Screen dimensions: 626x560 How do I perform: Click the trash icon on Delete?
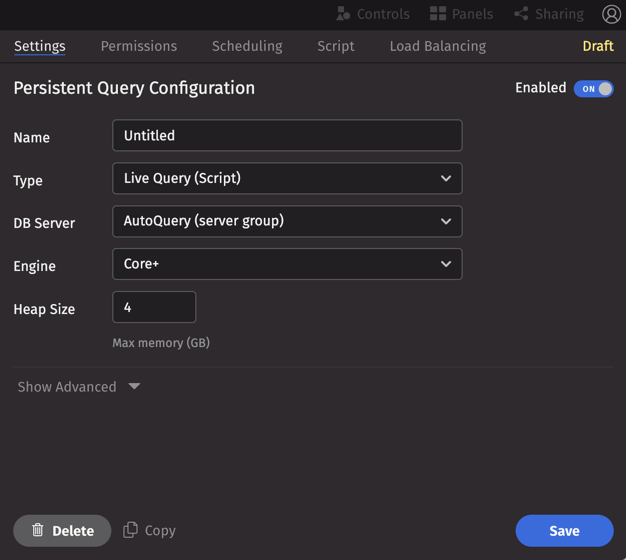click(x=38, y=530)
